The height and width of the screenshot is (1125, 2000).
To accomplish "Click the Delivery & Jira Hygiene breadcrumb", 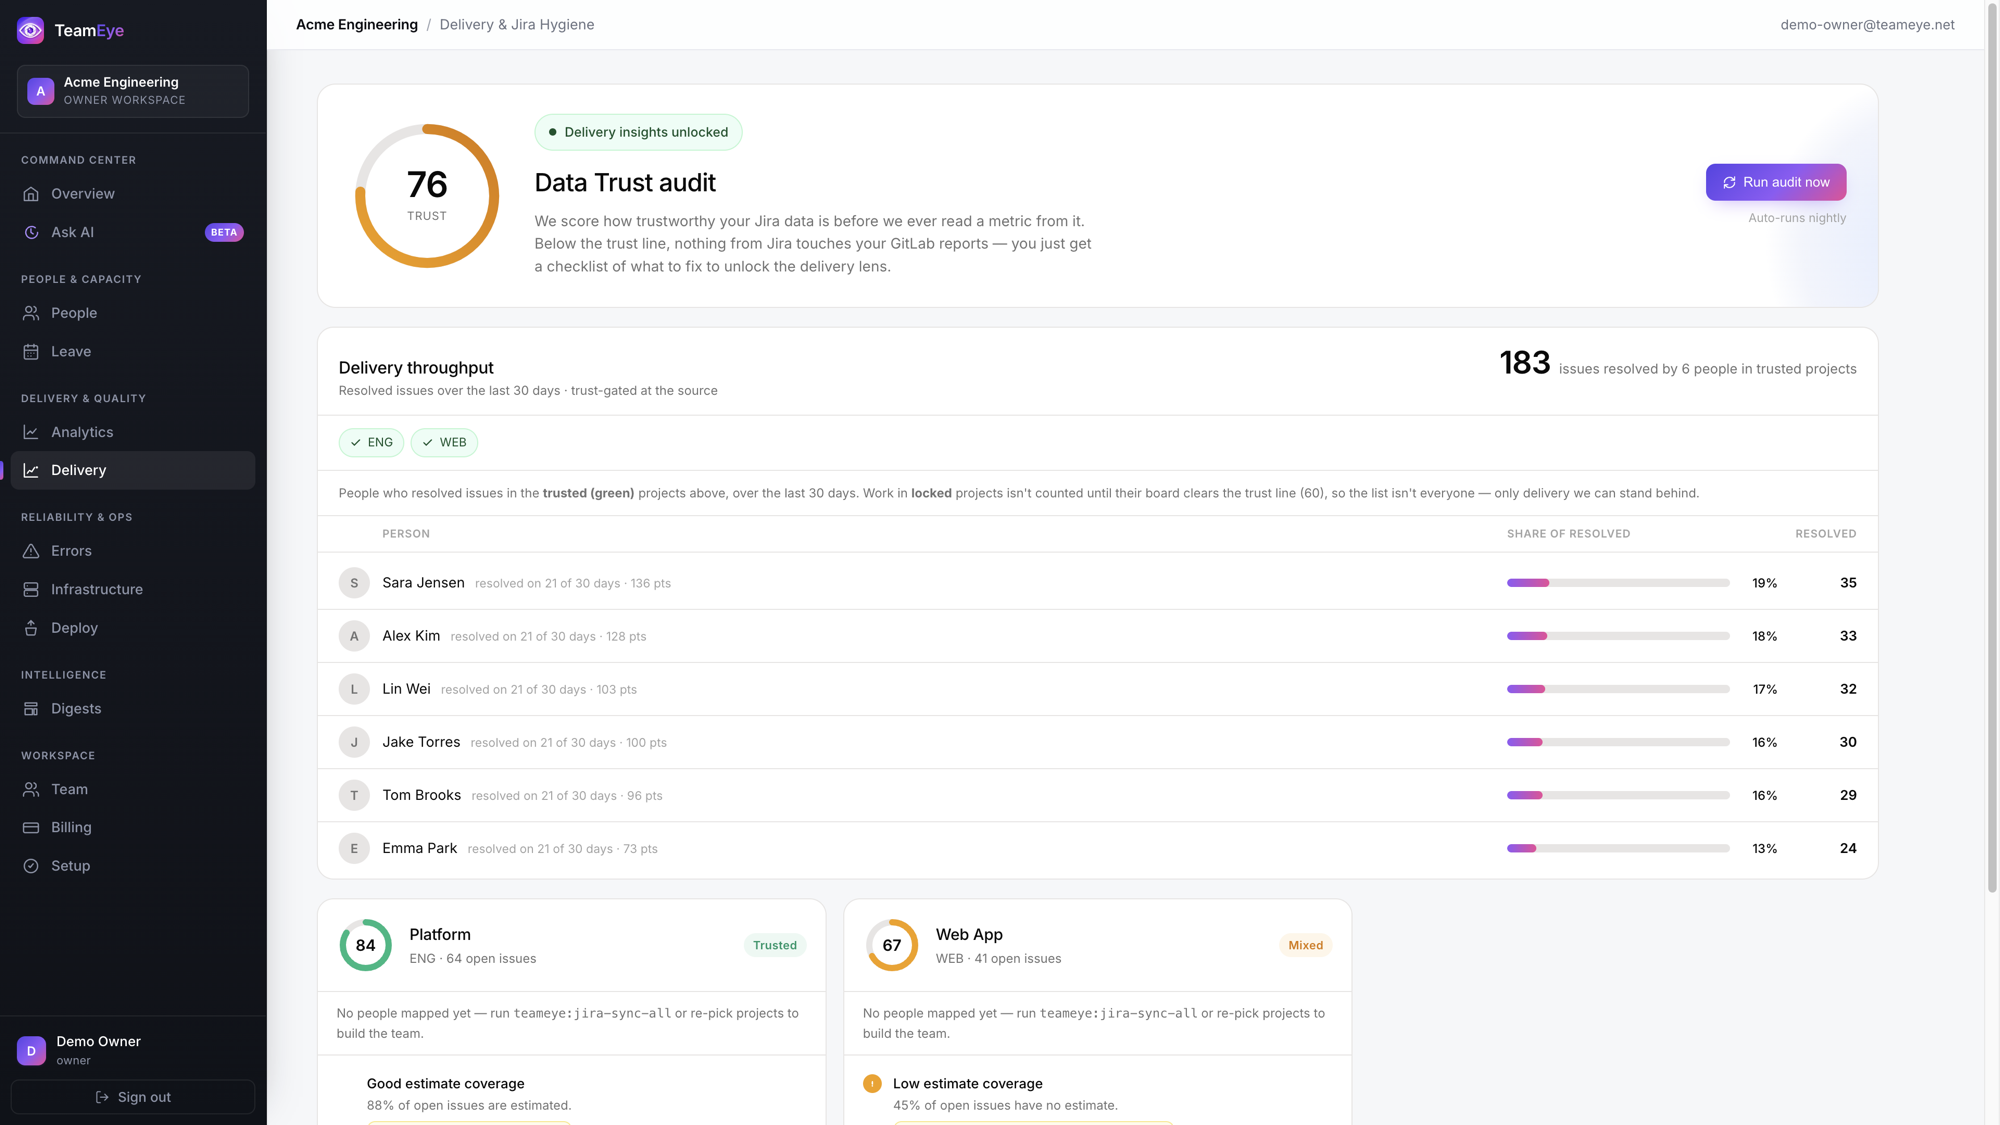I will tap(517, 25).
